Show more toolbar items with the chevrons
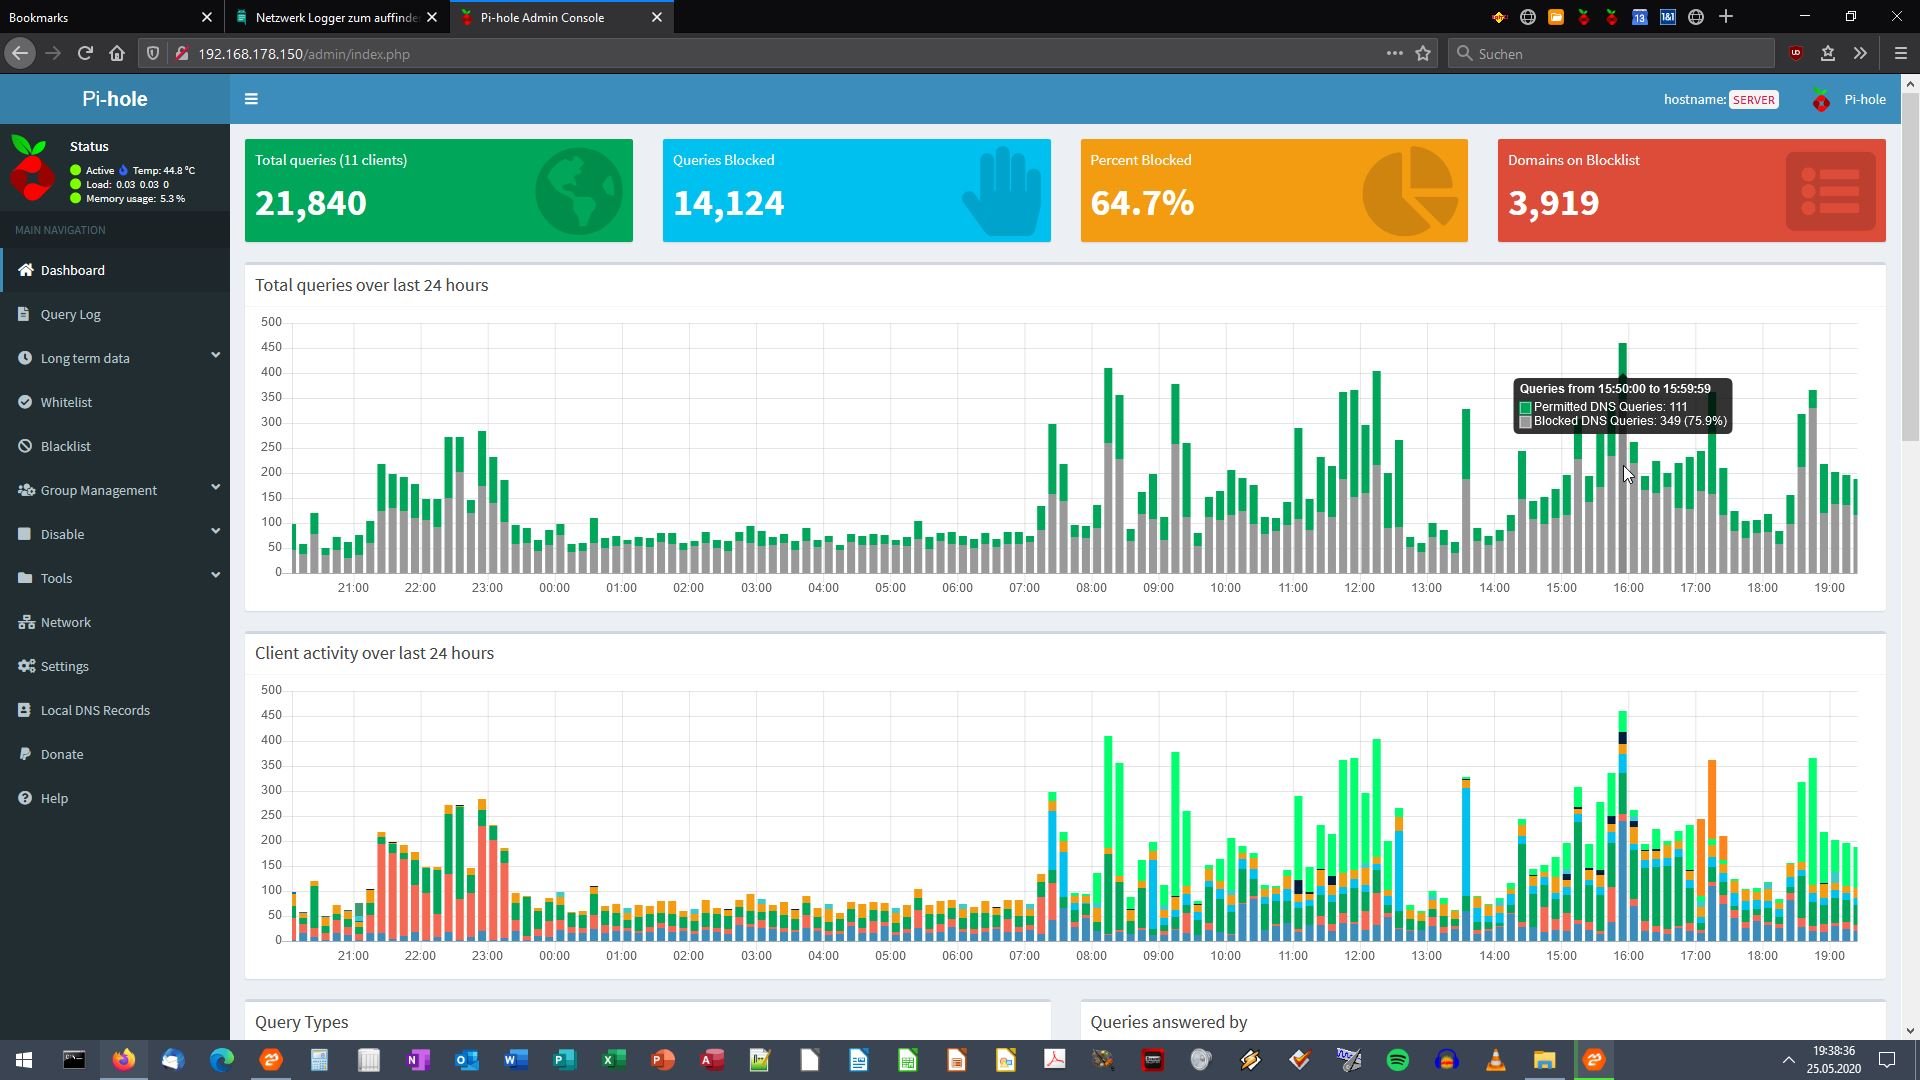This screenshot has height=1080, width=1920. 1860,54
